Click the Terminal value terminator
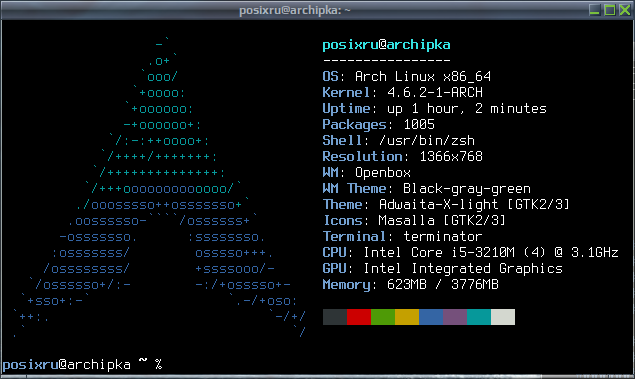635x379 pixels. point(443,236)
